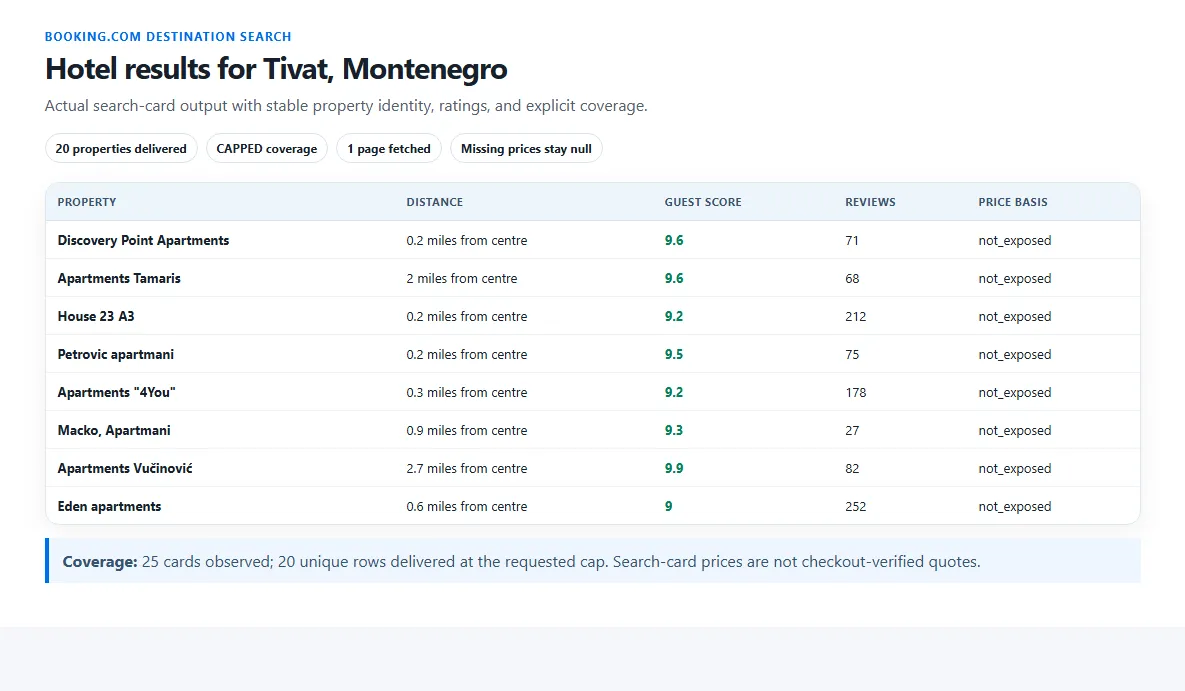1185x691 pixels.
Task: Click the 9.5 guest score
Action: point(673,354)
